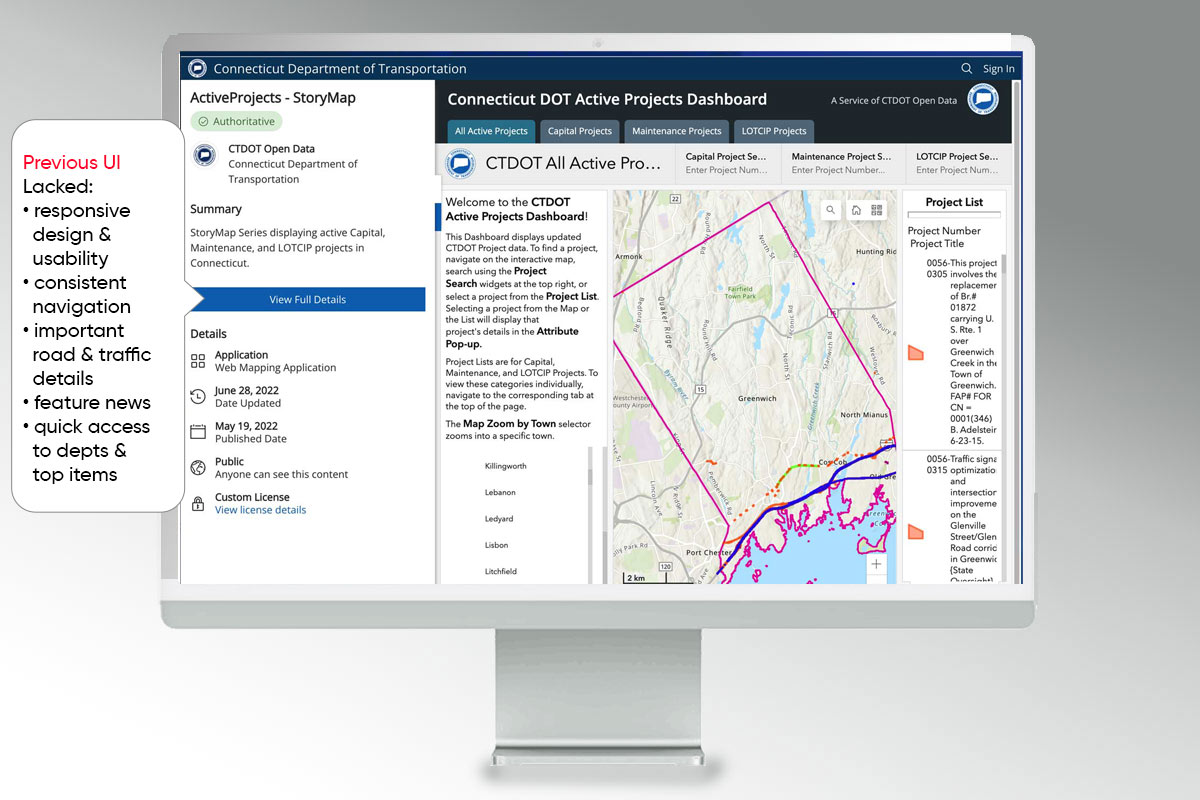Click the orange polygon icon for project 0056-0315
1200x800 pixels.
915,532
